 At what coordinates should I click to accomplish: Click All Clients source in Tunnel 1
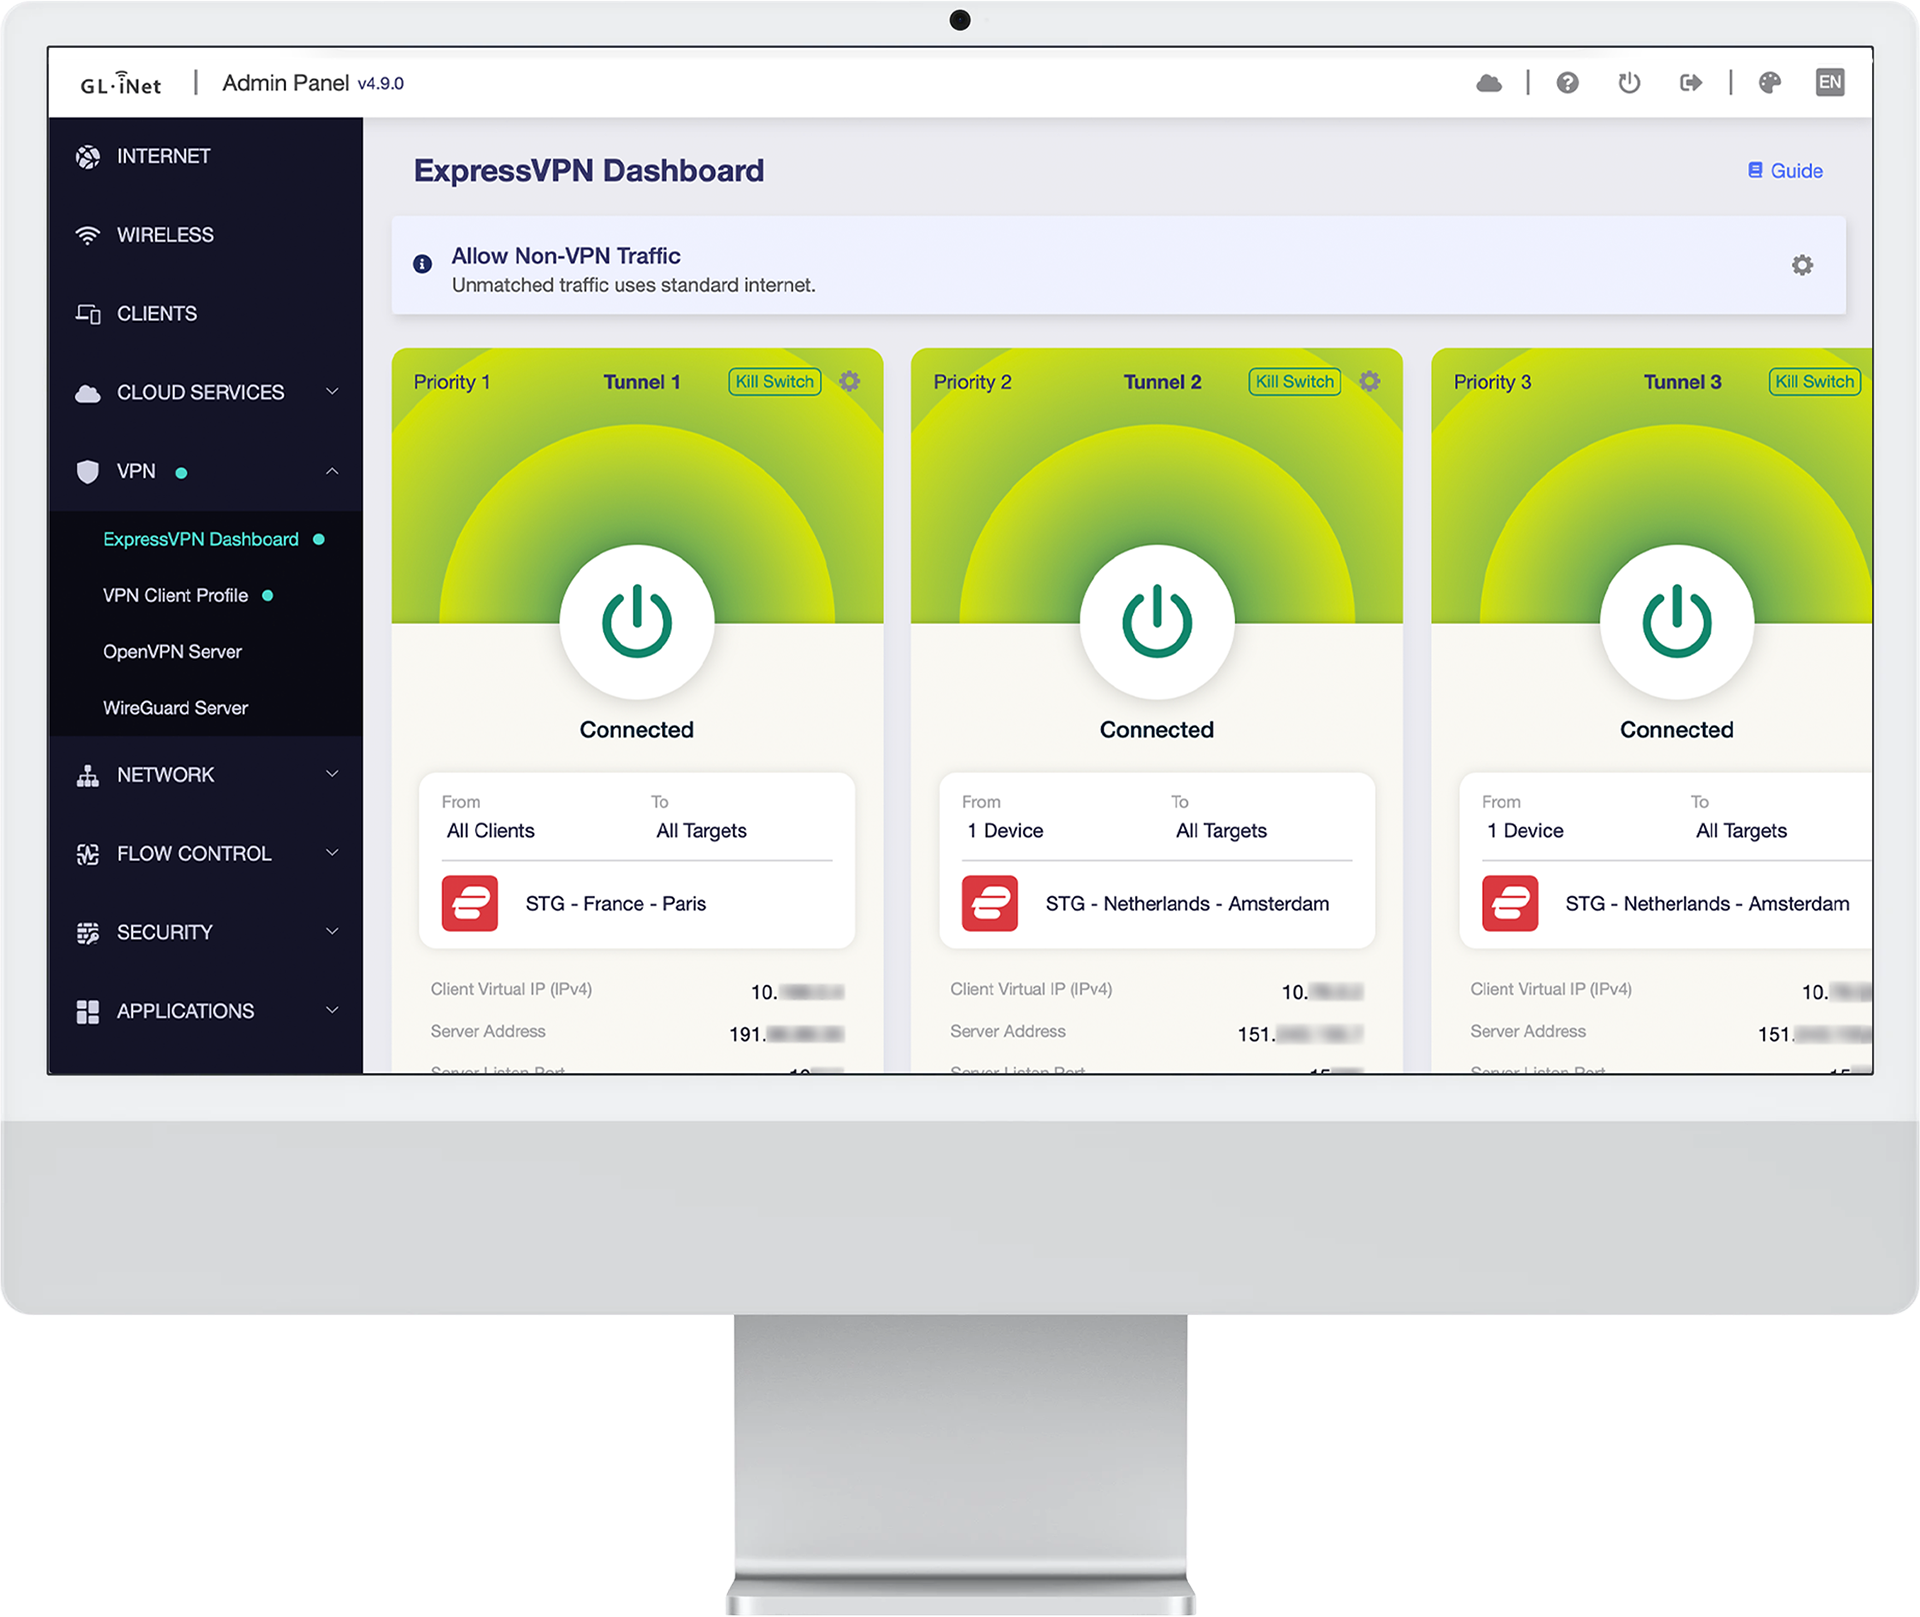coord(490,831)
